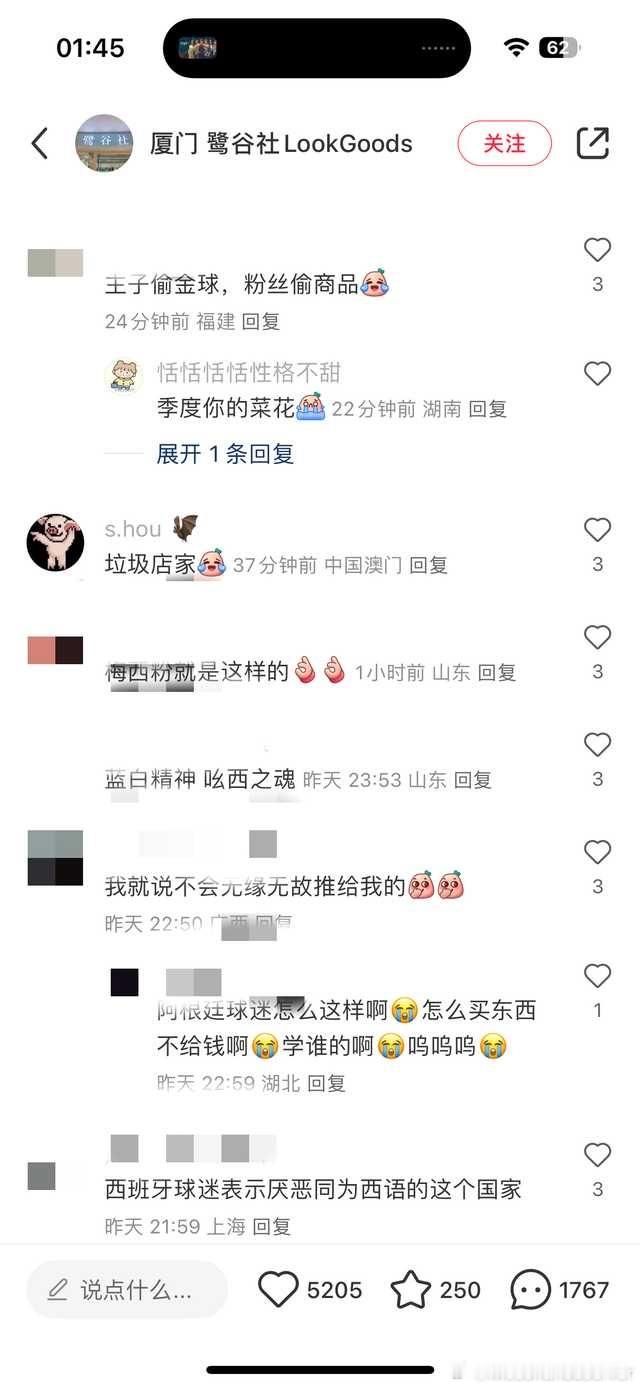Like the 梅西粉就是这样的 comment
Viewport: 640px width, 1387px height.
pos(597,637)
